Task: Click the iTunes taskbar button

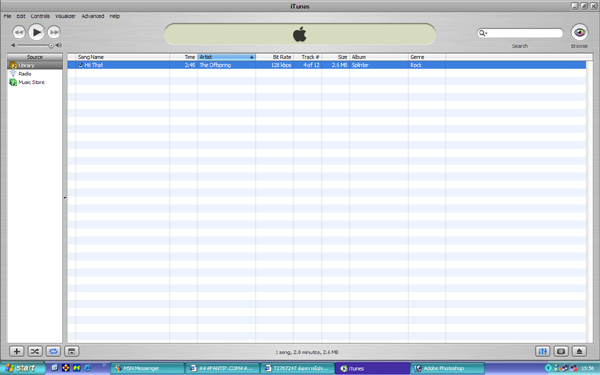Action: click(372, 368)
